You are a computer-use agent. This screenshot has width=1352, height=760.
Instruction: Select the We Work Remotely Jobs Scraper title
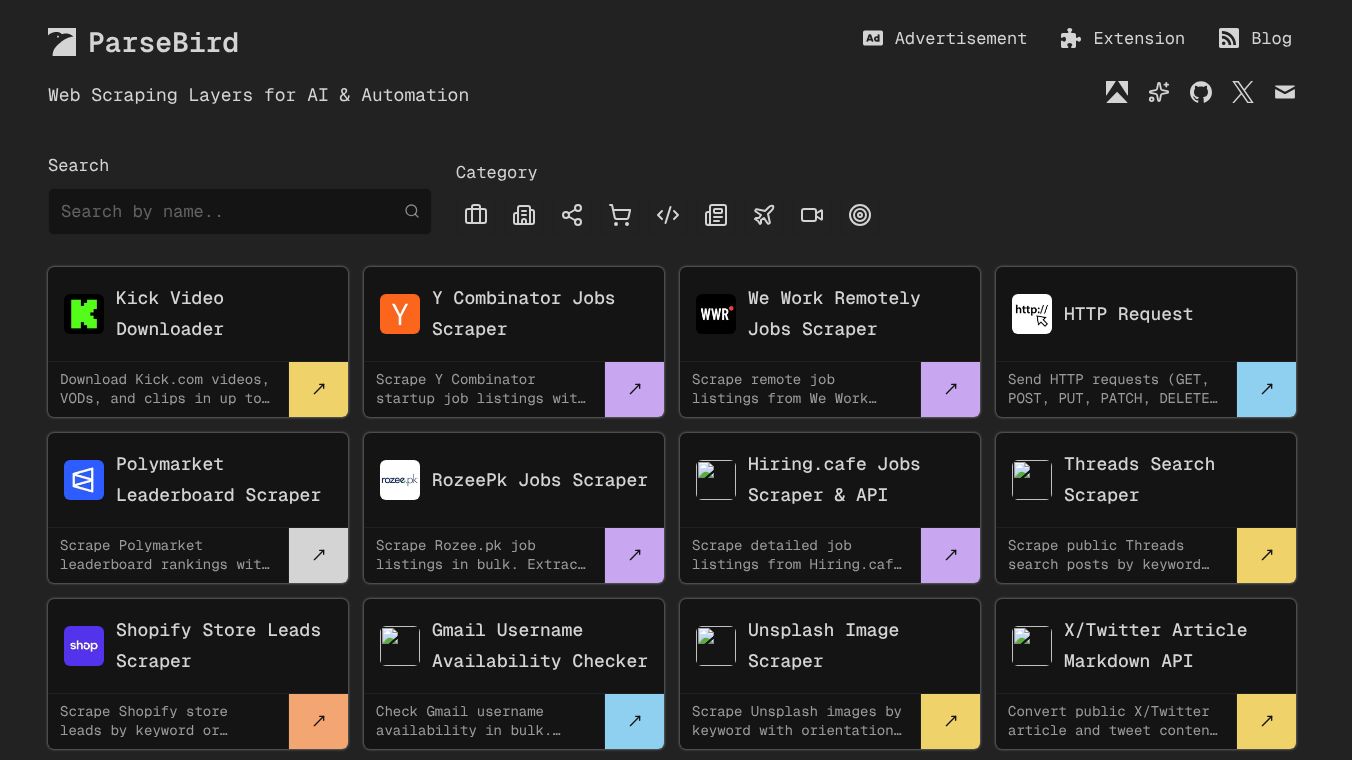click(834, 314)
